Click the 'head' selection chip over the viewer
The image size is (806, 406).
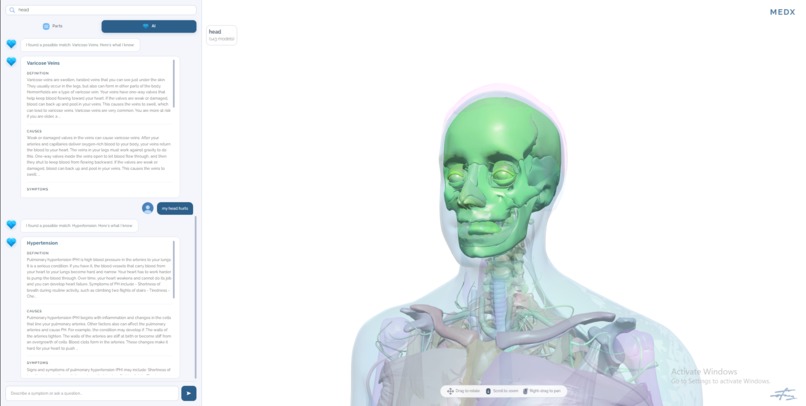[222, 35]
